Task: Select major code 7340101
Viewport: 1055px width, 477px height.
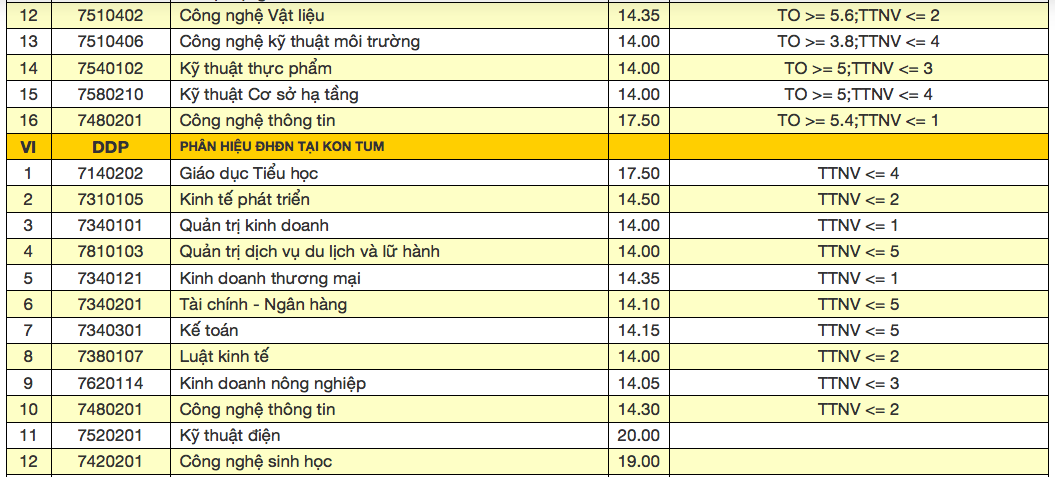Action: click(x=110, y=225)
